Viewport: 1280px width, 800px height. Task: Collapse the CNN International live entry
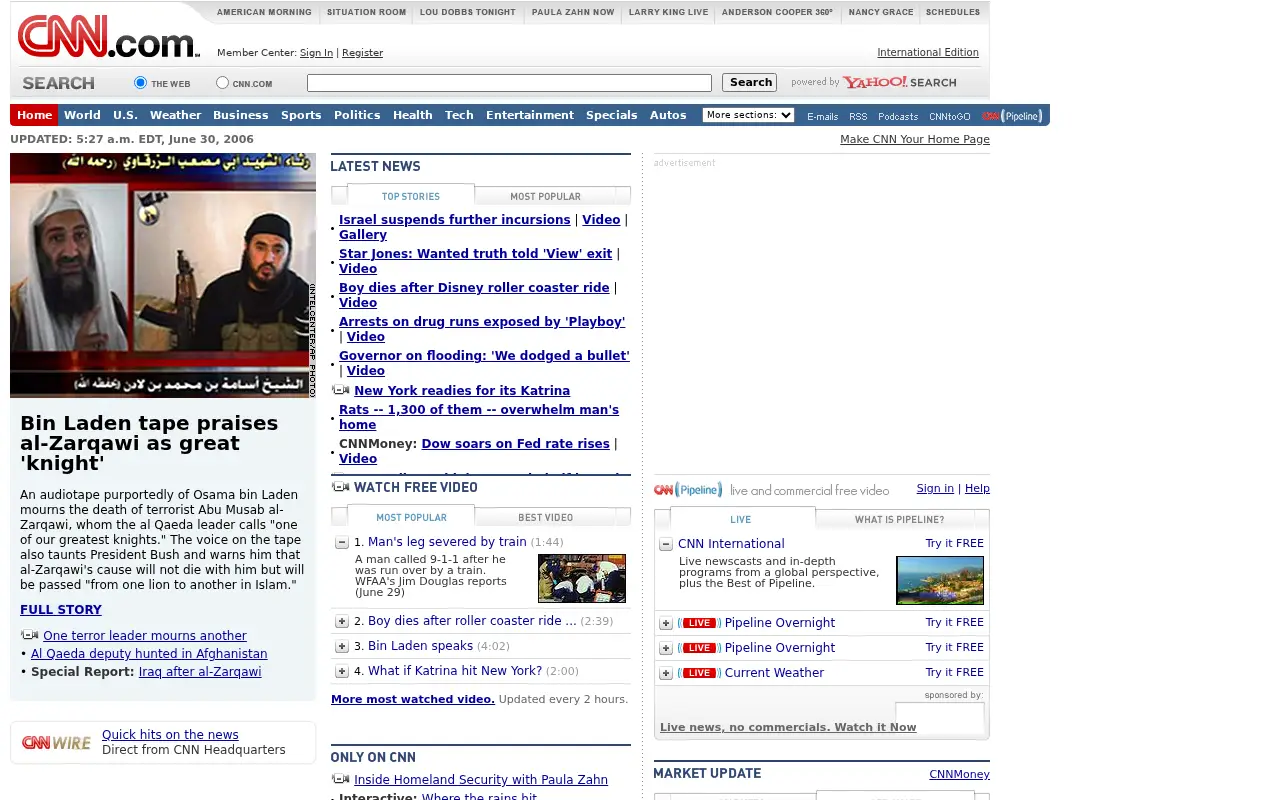coord(666,544)
